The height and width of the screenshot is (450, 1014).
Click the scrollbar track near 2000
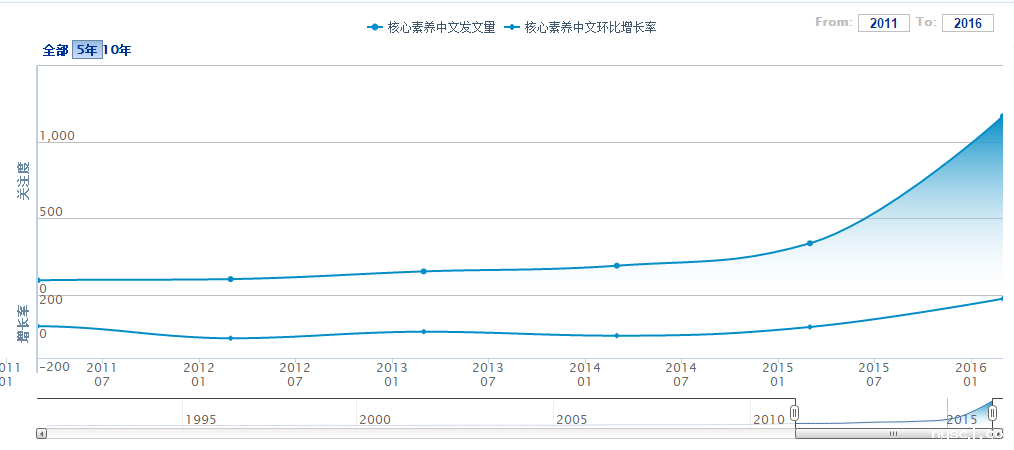click(x=374, y=433)
